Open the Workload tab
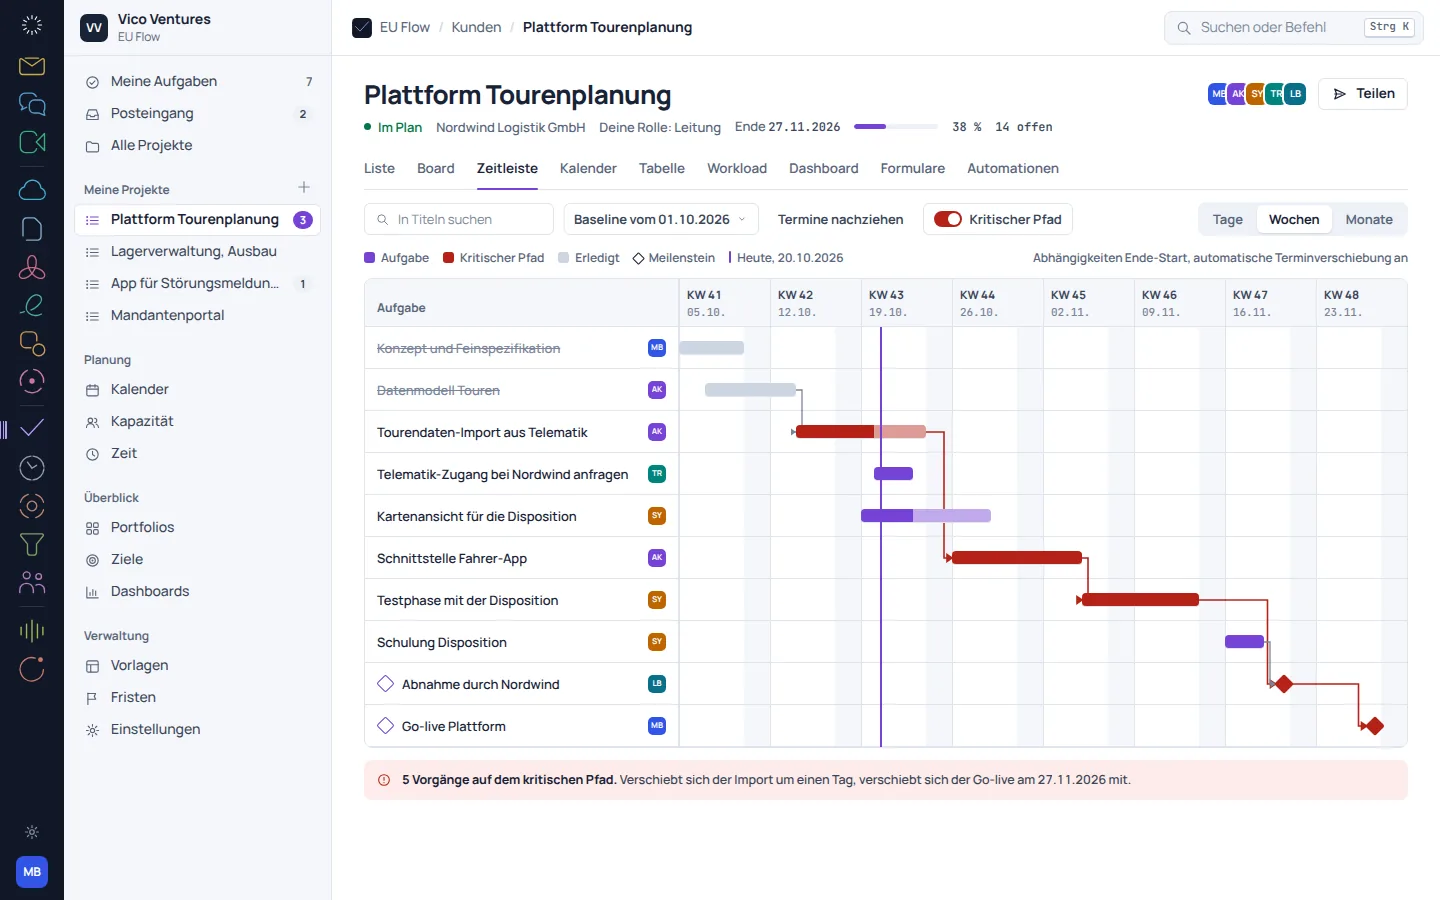The image size is (1440, 900). pos(737,168)
